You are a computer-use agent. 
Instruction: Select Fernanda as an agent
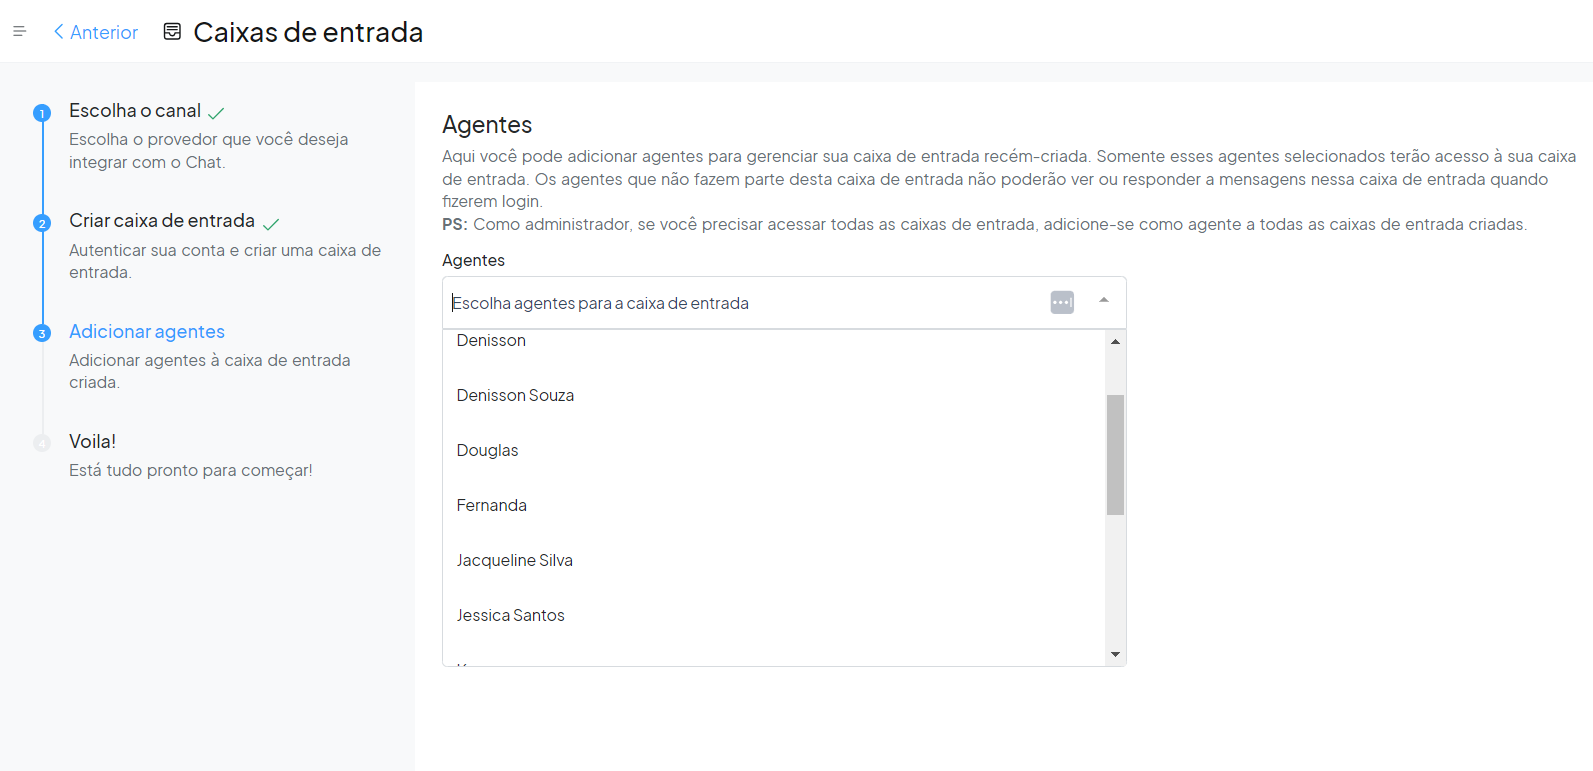[491, 505]
